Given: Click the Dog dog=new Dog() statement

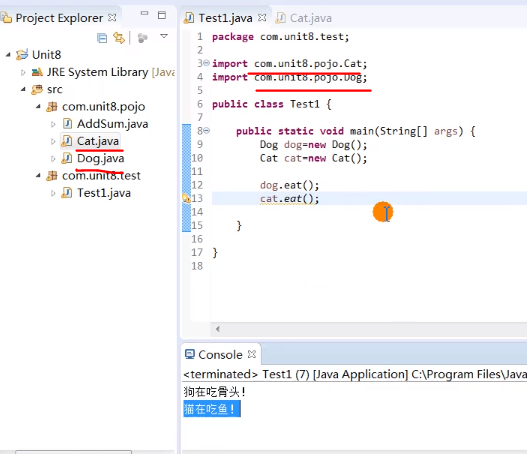Looking at the screenshot, I should [314, 145].
